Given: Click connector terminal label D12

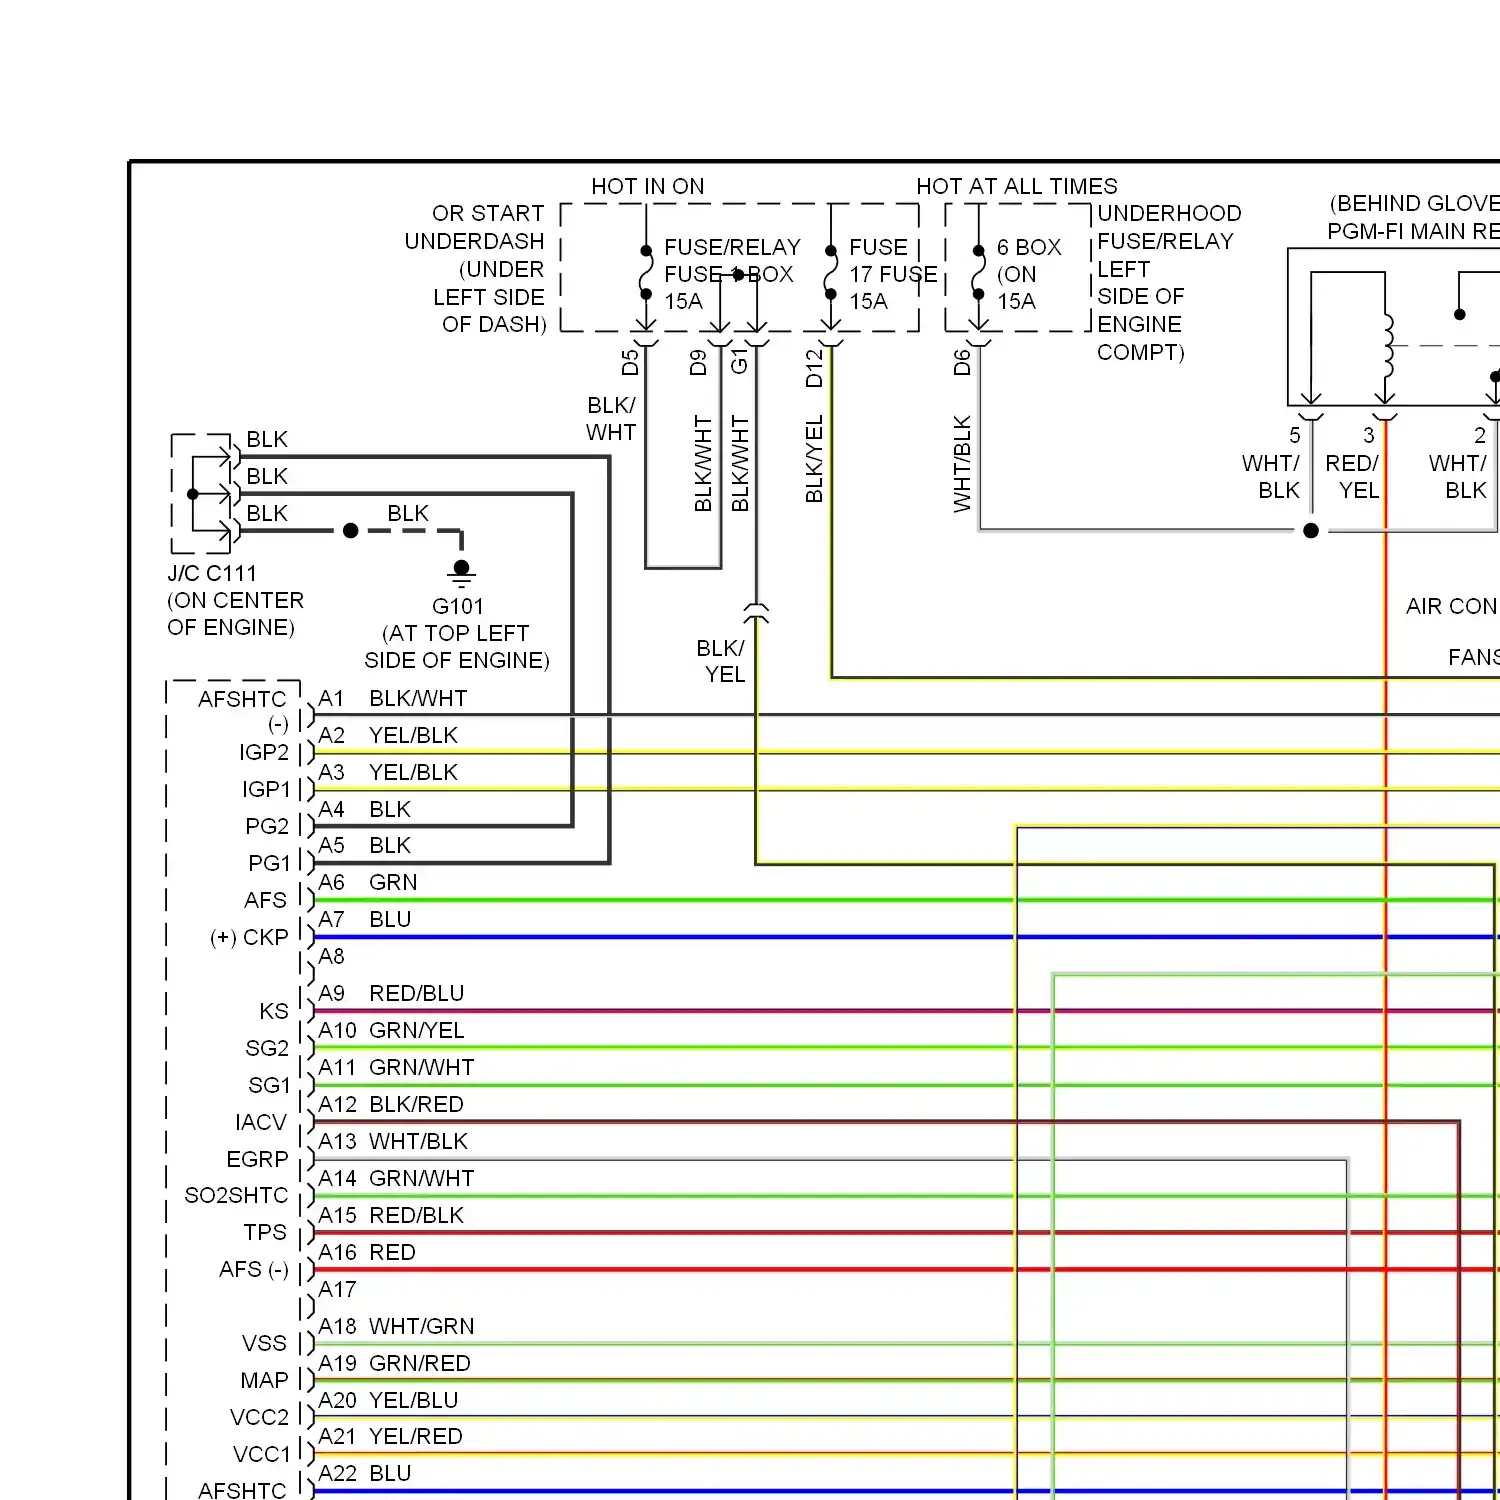Looking at the screenshot, I should (x=814, y=367).
